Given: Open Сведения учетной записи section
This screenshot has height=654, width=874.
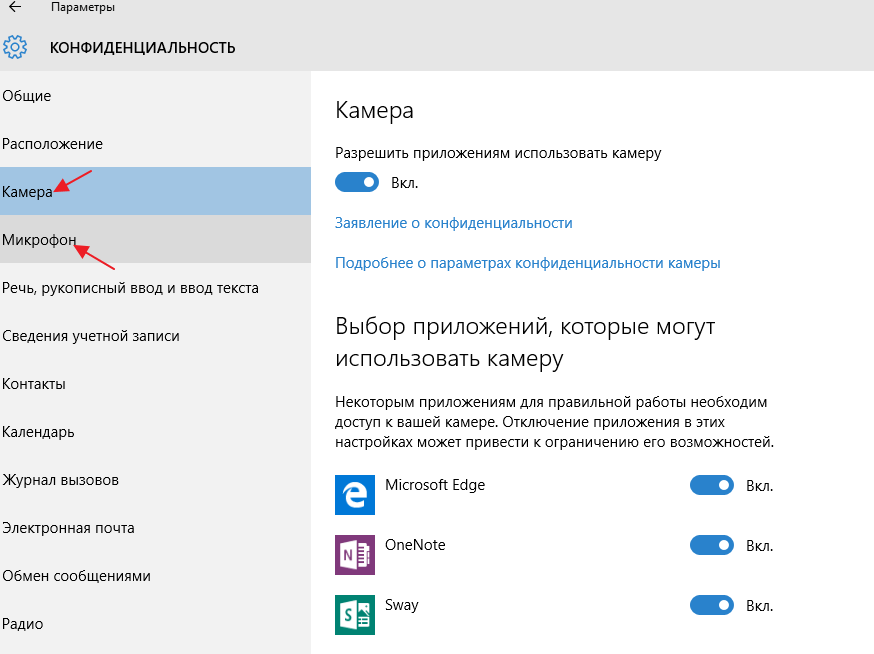Looking at the screenshot, I should click(x=91, y=336).
